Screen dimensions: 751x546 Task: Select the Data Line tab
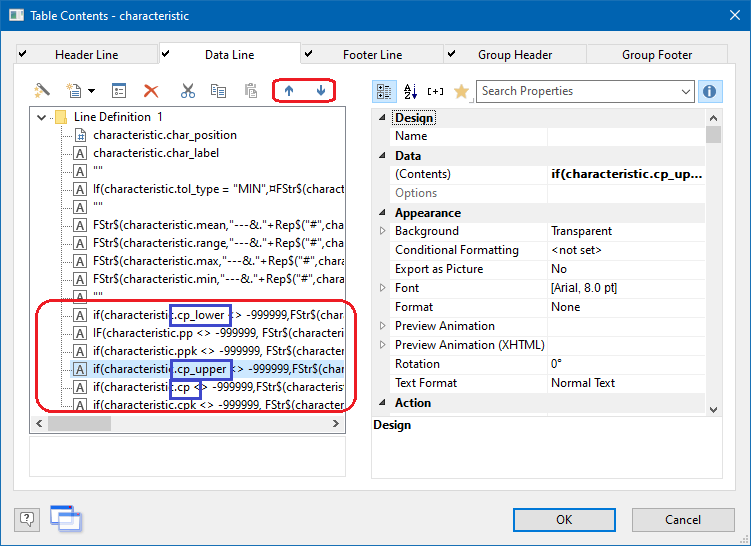point(229,54)
